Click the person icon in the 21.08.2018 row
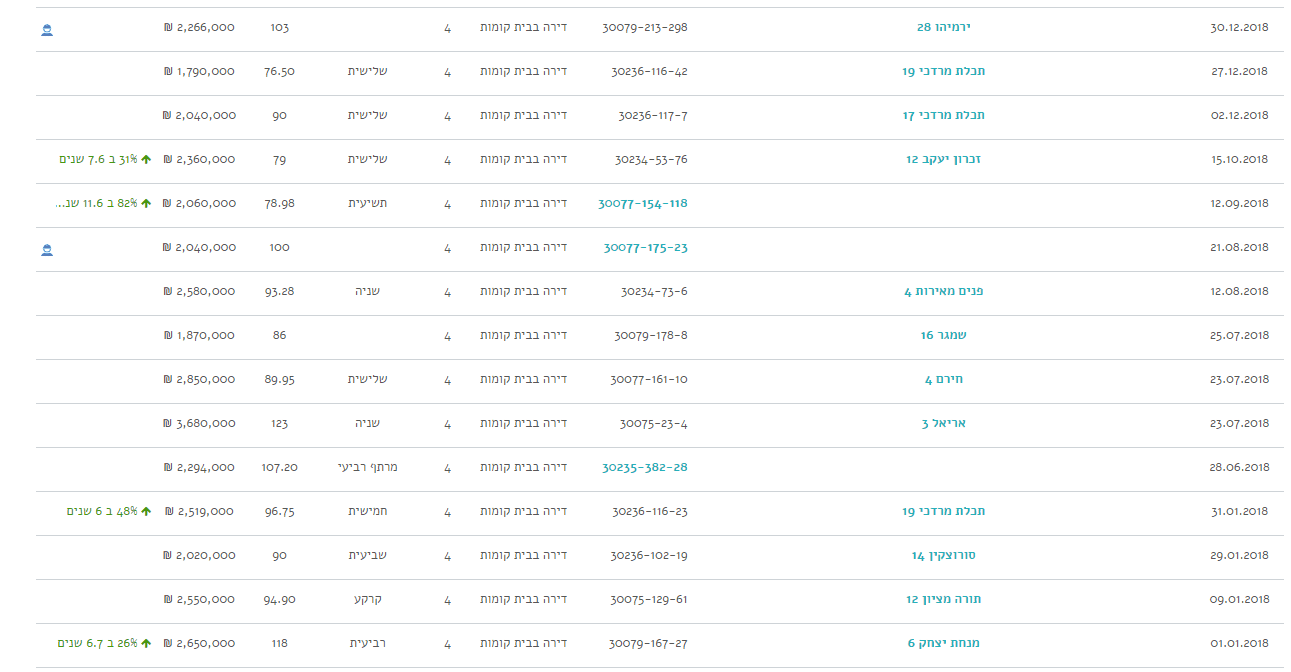Screen dimensions: 1291x672 (x=47, y=249)
